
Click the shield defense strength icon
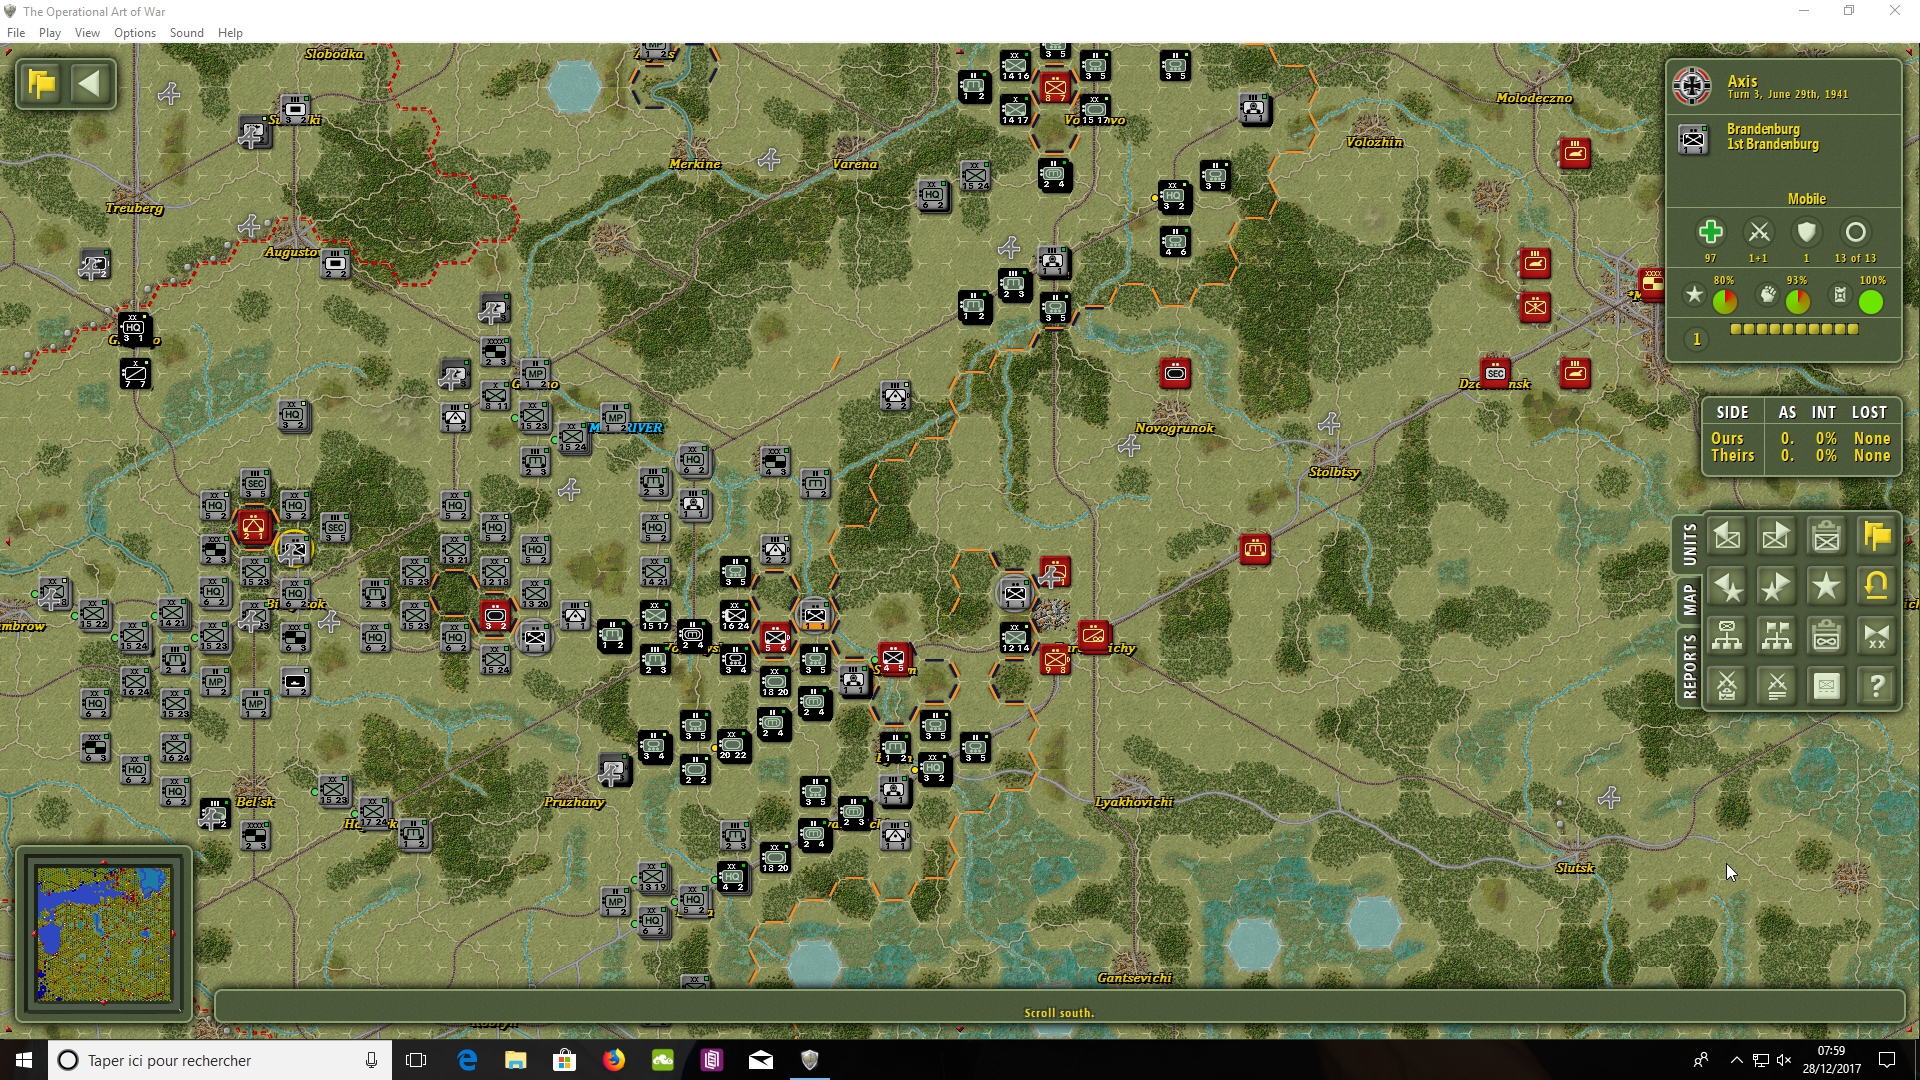(1806, 233)
